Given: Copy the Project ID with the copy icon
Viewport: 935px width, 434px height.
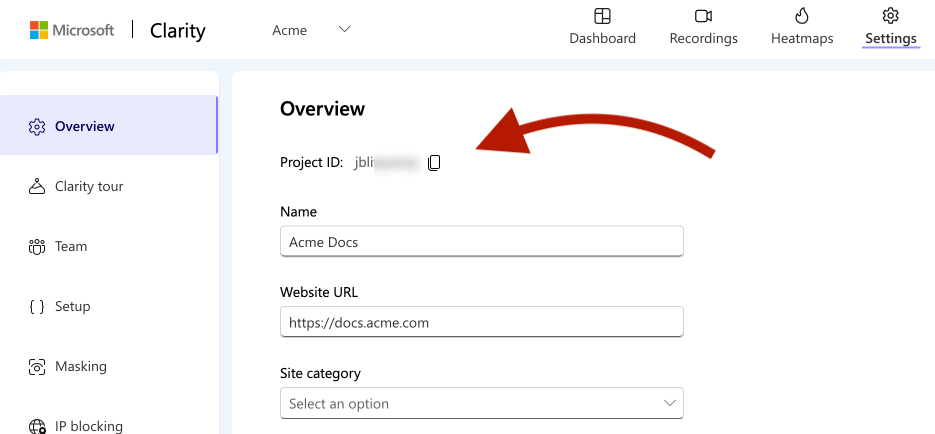Looking at the screenshot, I should pos(434,162).
